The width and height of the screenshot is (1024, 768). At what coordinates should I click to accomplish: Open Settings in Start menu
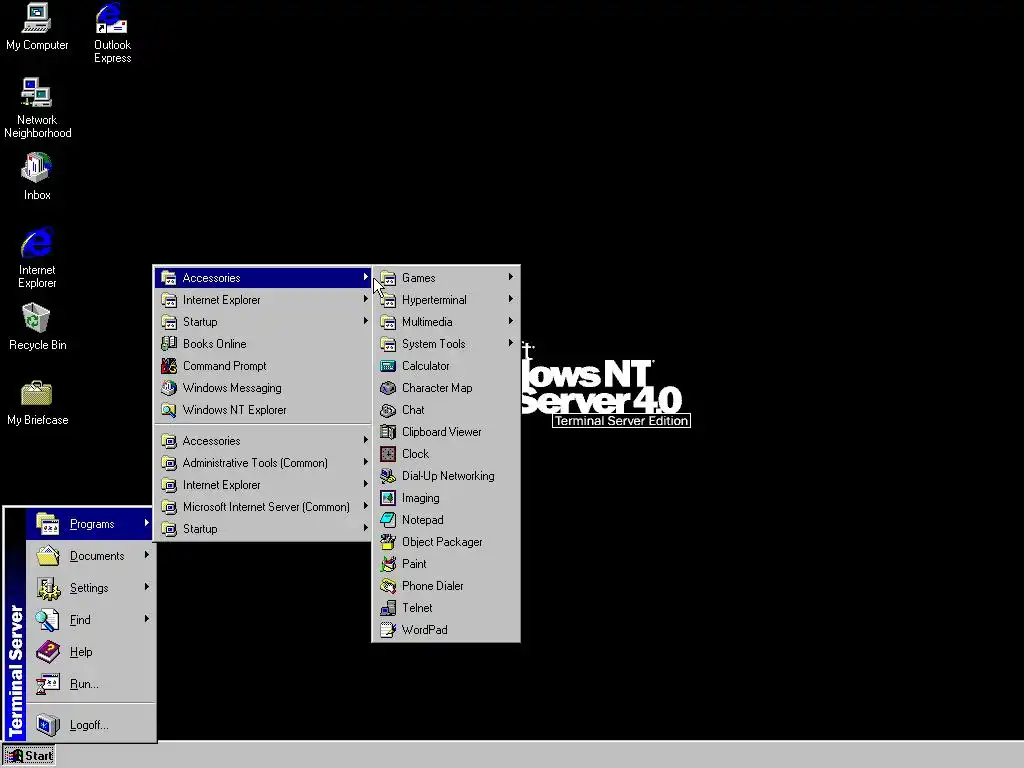90,588
